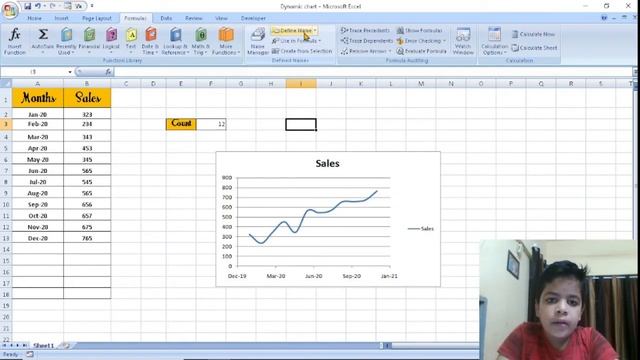640x360 pixels.
Task: Click Trace Dependents
Action: pyautogui.click(x=367, y=41)
